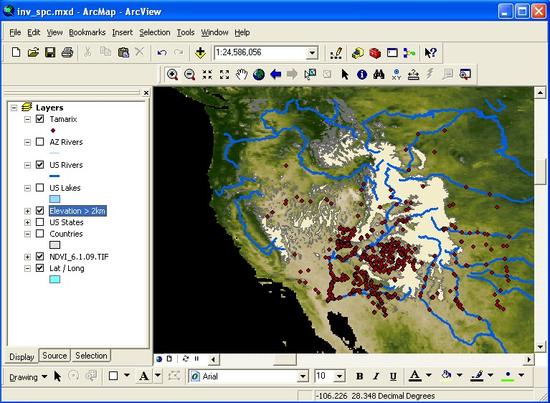Open the Find binoculars tool
The image size is (550, 403).
(379, 74)
